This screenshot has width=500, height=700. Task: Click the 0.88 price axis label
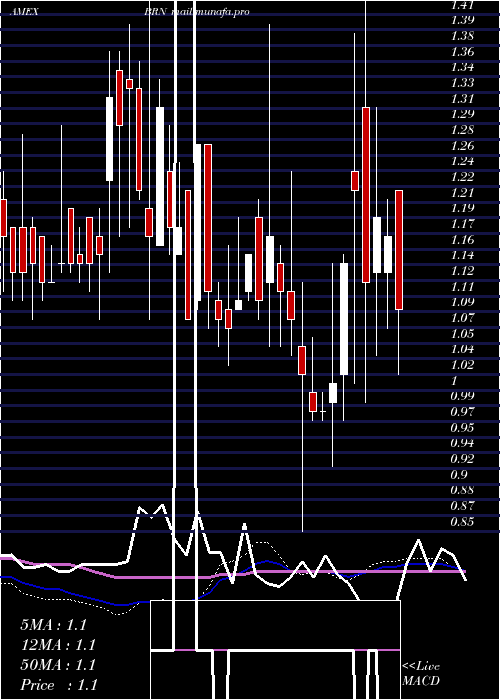[x=462, y=491]
